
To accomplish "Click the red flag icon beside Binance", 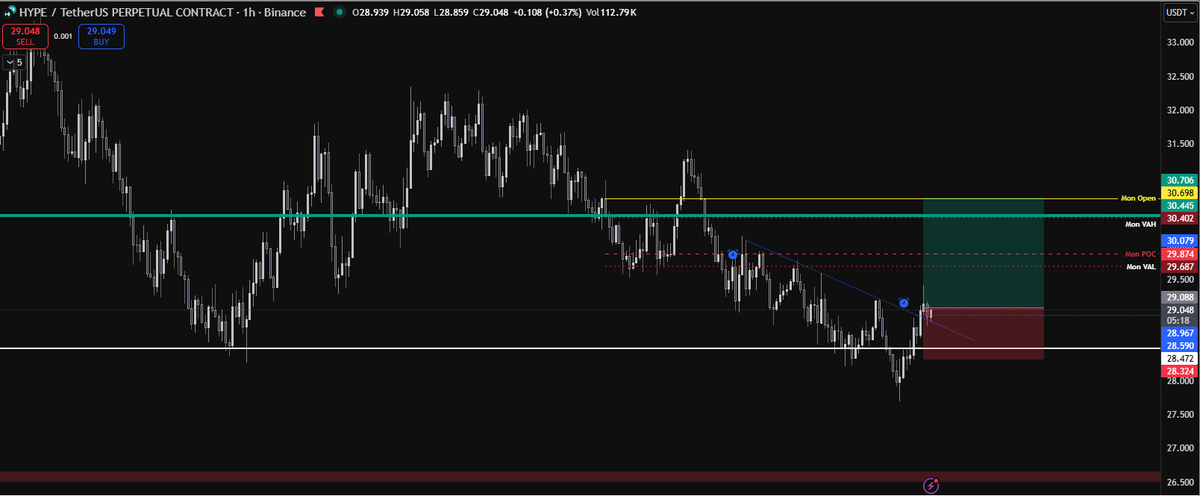I will pyautogui.click(x=319, y=13).
